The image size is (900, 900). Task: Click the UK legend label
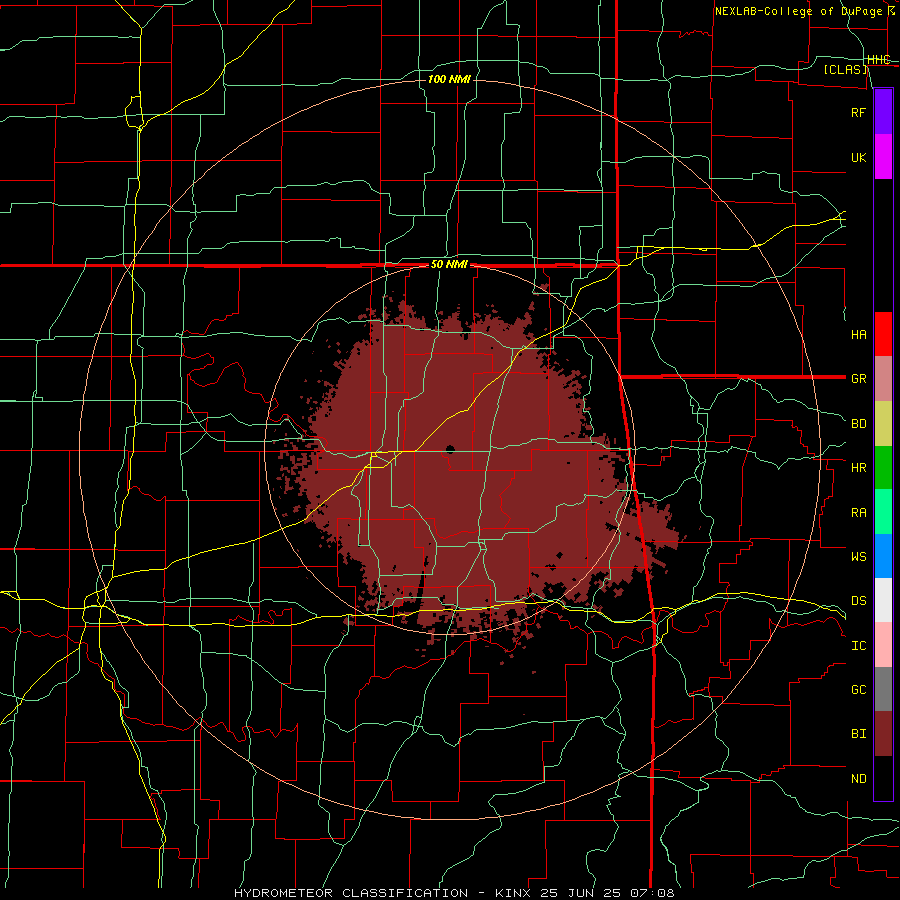tap(859, 158)
